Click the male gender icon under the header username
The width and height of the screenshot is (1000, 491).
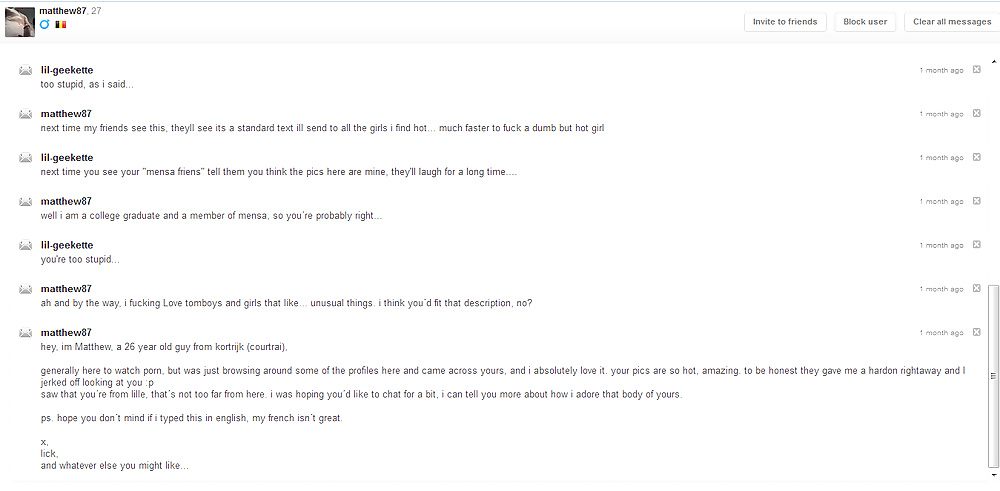pos(44,24)
